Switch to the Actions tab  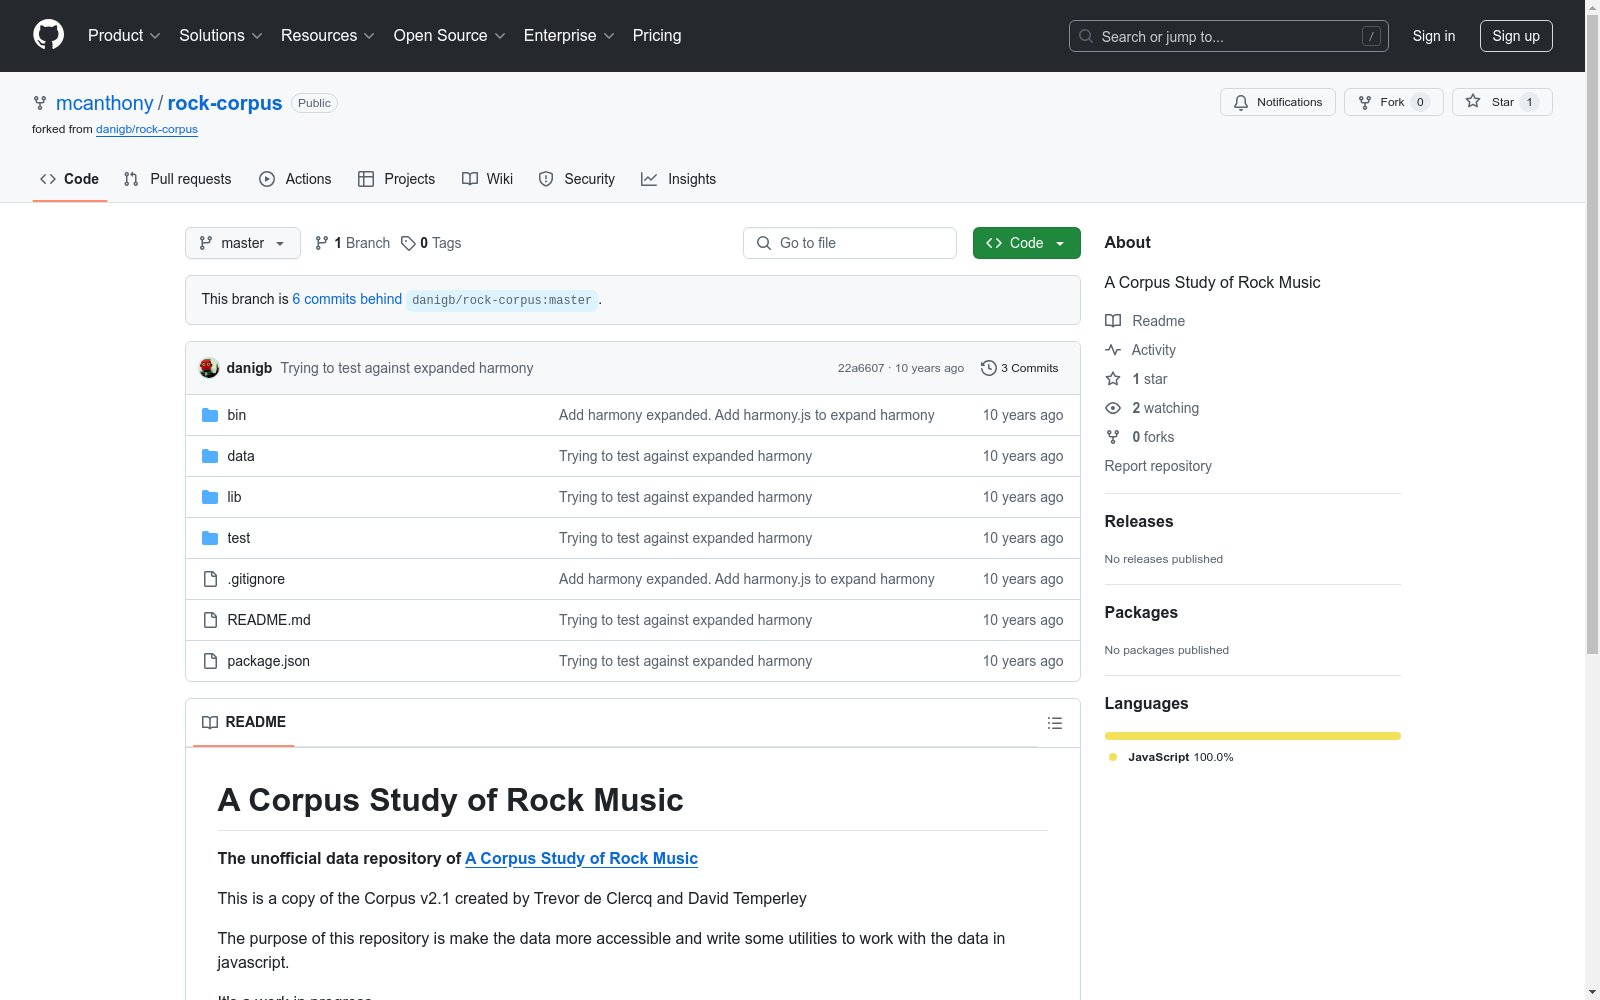pyautogui.click(x=295, y=179)
